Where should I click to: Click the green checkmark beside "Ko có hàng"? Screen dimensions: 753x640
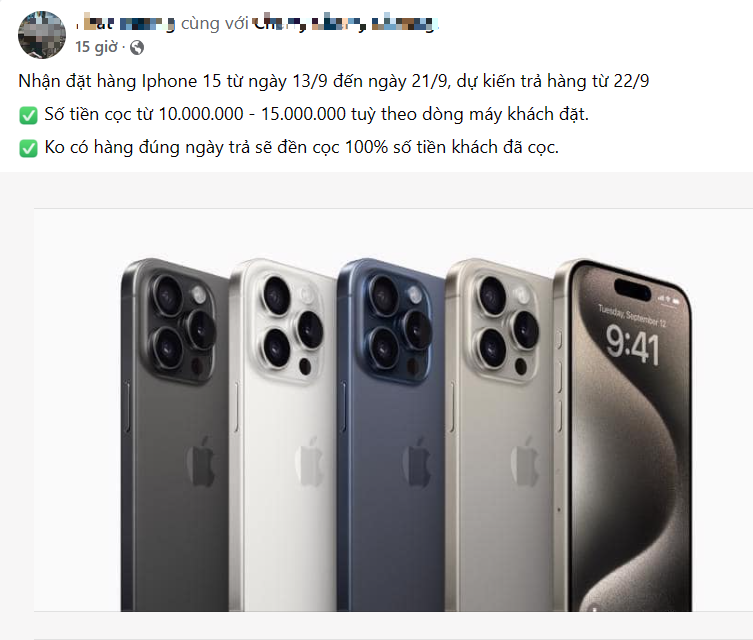click(29, 149)
